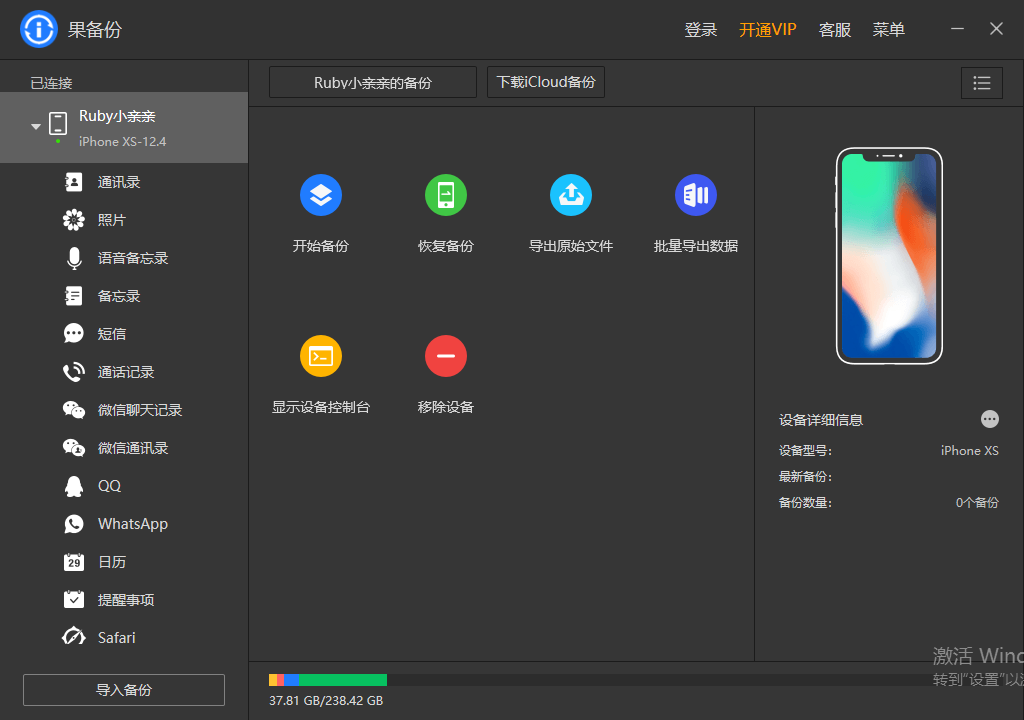Click the 开始备份 label
This screenshot has width=1024, height=720.
(x=321, y=246)
